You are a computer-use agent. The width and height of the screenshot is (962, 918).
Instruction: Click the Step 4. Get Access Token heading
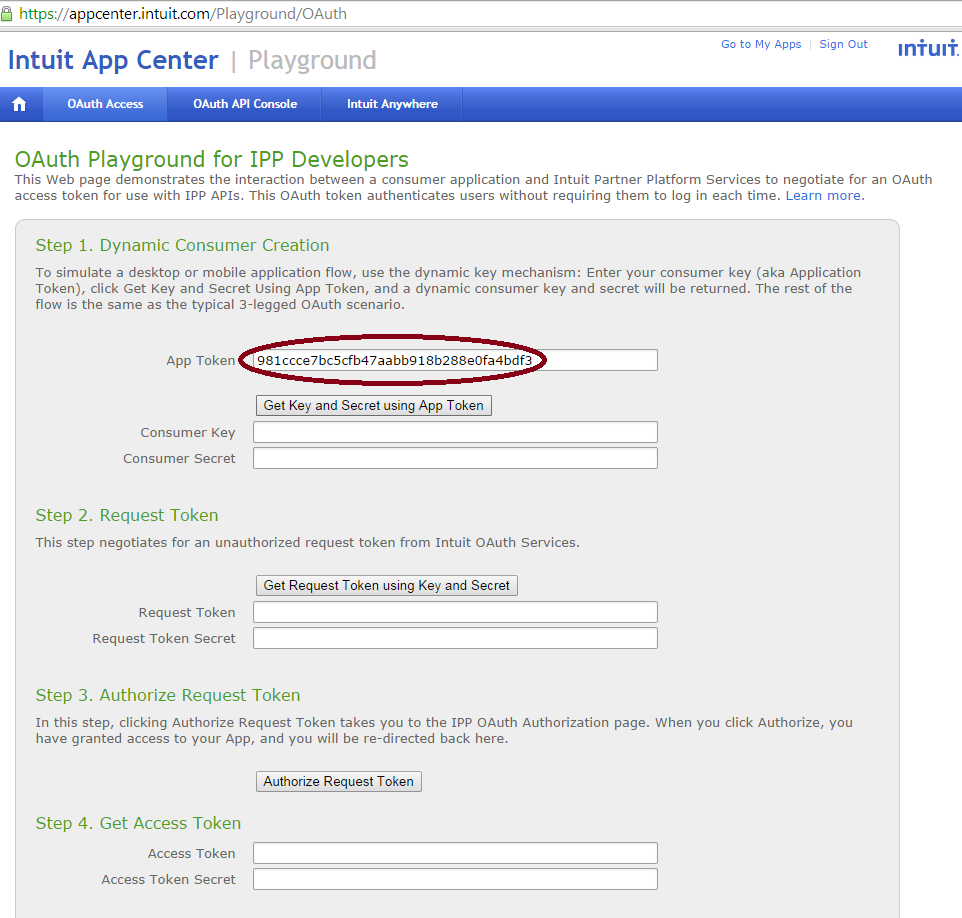(x=138, y=823)
